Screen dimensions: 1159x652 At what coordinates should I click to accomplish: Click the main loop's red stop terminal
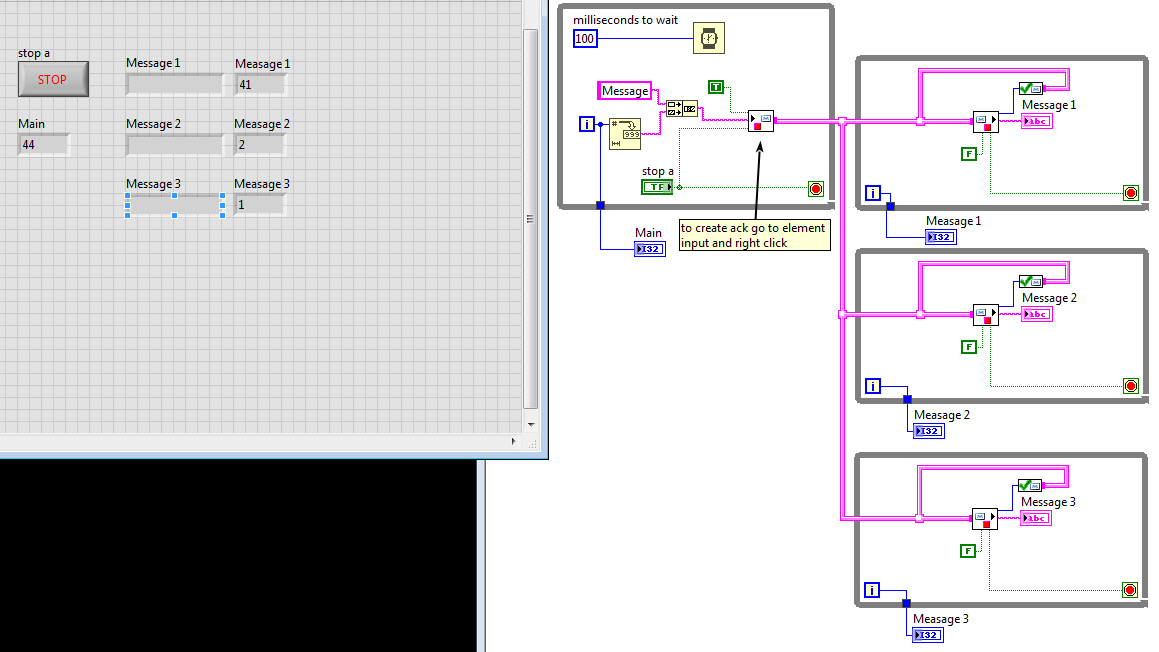815,188
